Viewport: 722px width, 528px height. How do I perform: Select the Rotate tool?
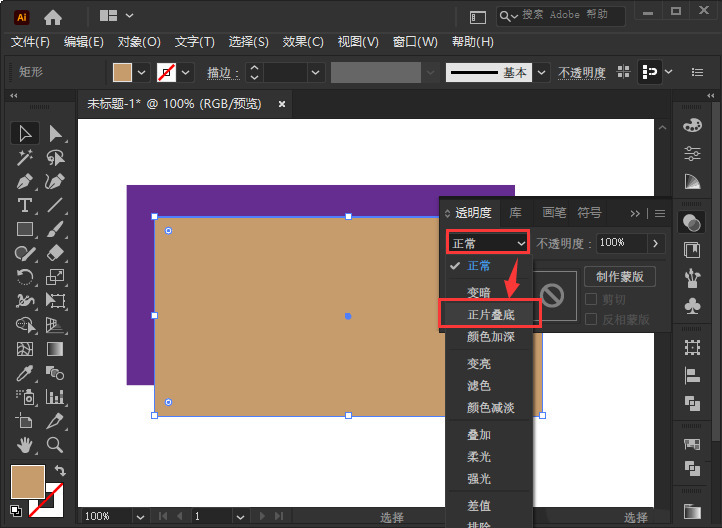[25, 277]
